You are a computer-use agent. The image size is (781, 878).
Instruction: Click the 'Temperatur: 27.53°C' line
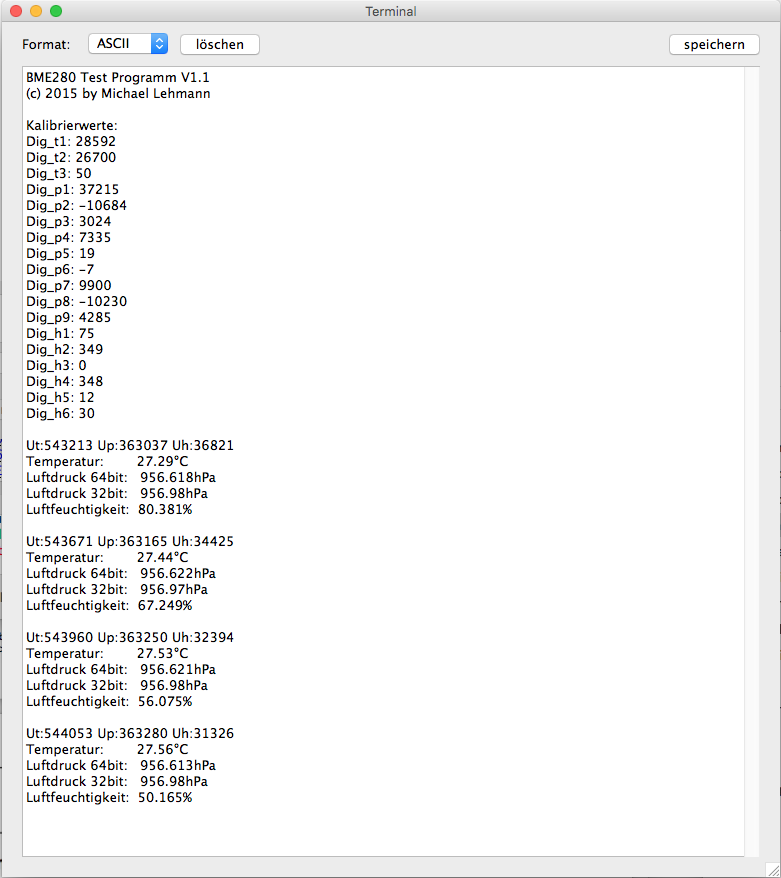(x=107, y=653)
